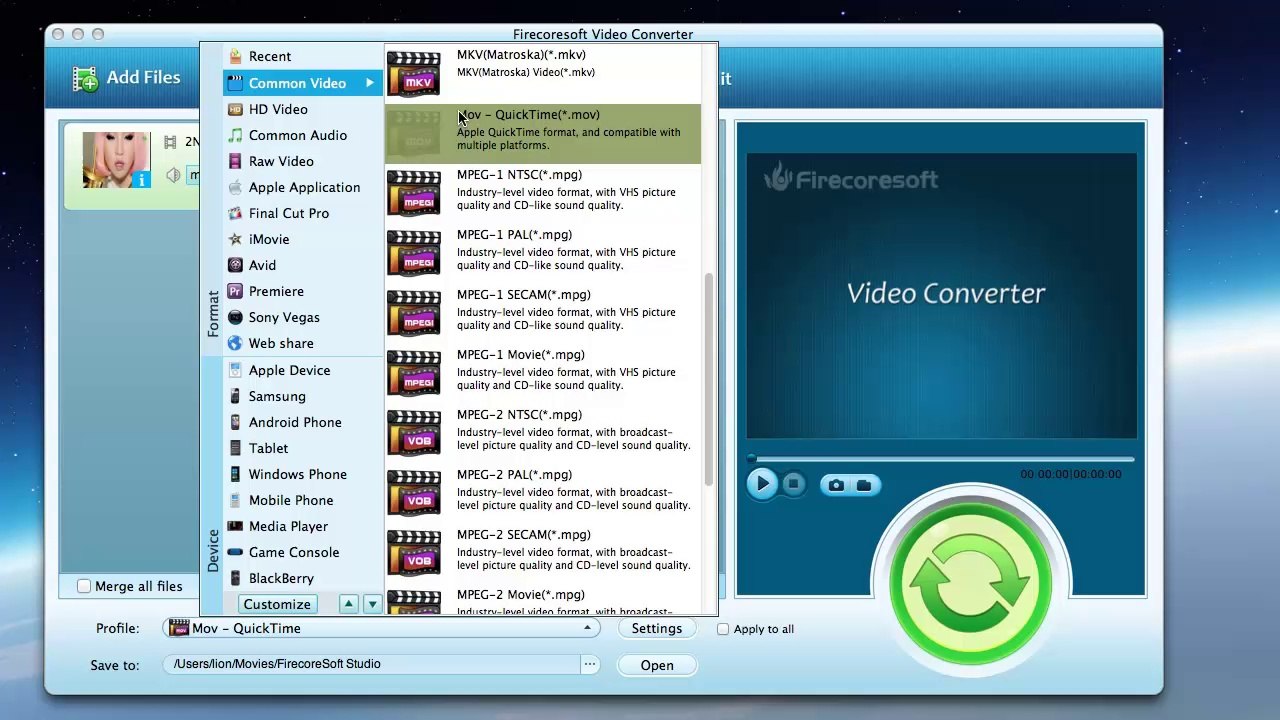The width and height of the screenshot is (1280, 720).
Task: Select the MKV Matroska format icon
Action: (413, 74)
